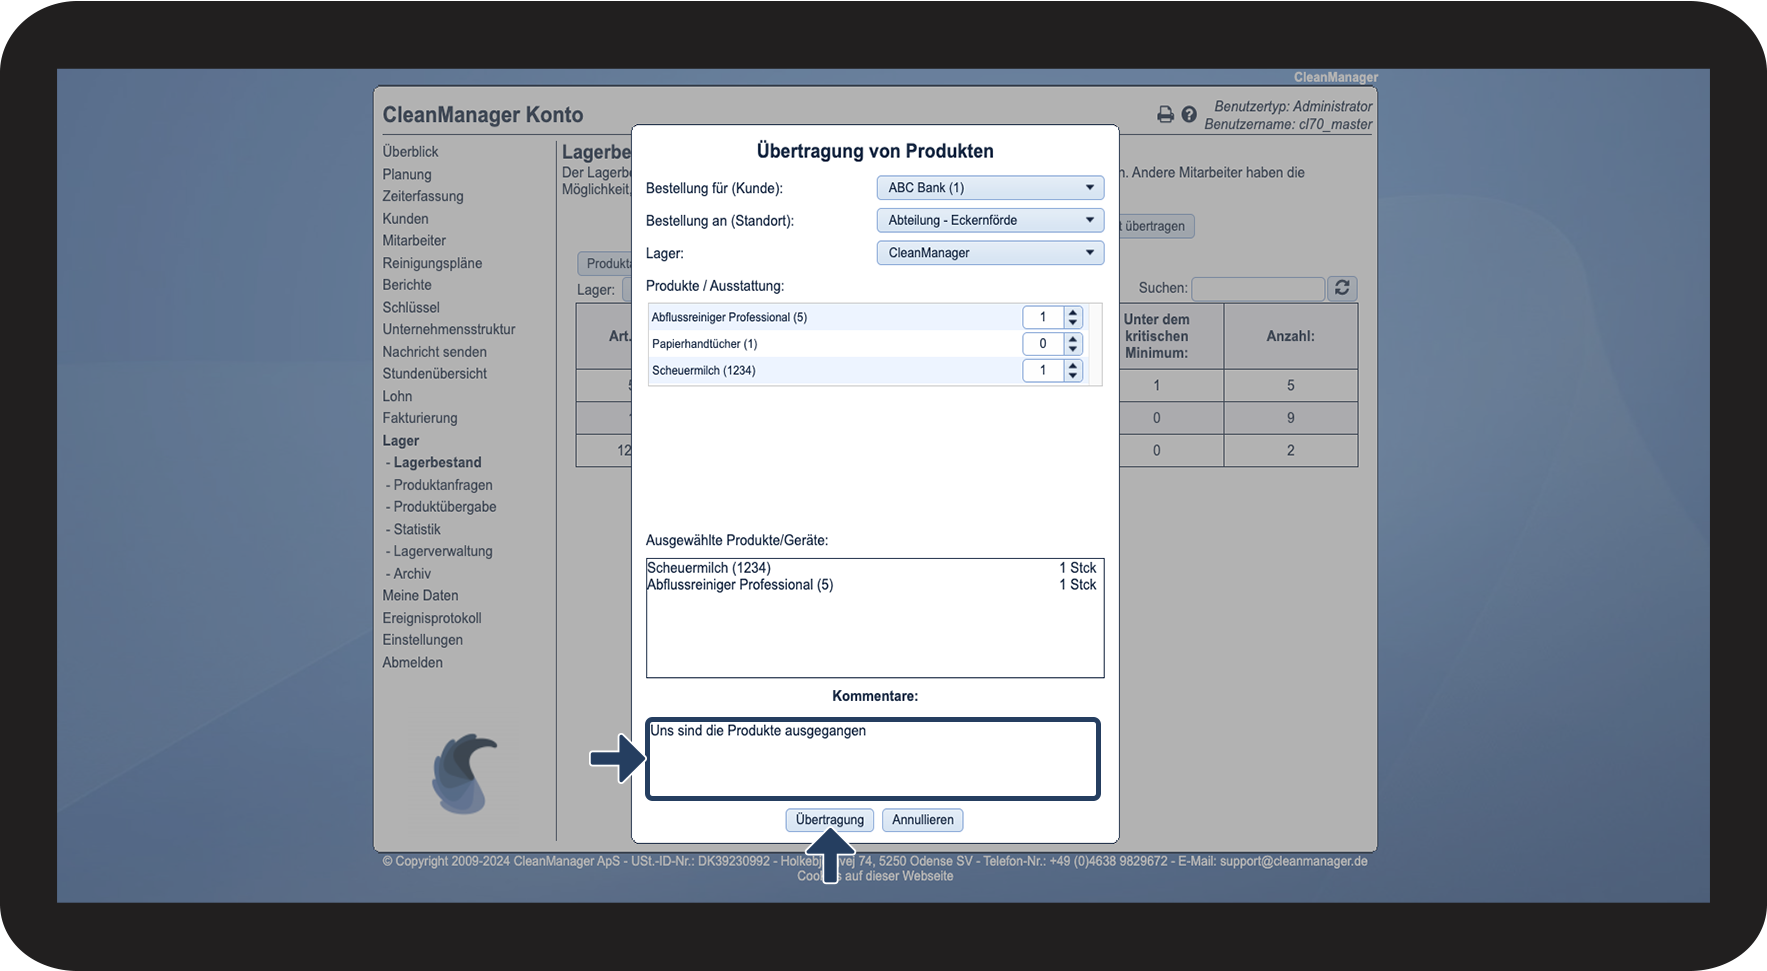Click the Anzahl column header
1767x971 pixels.
[x=1290, y=336]
